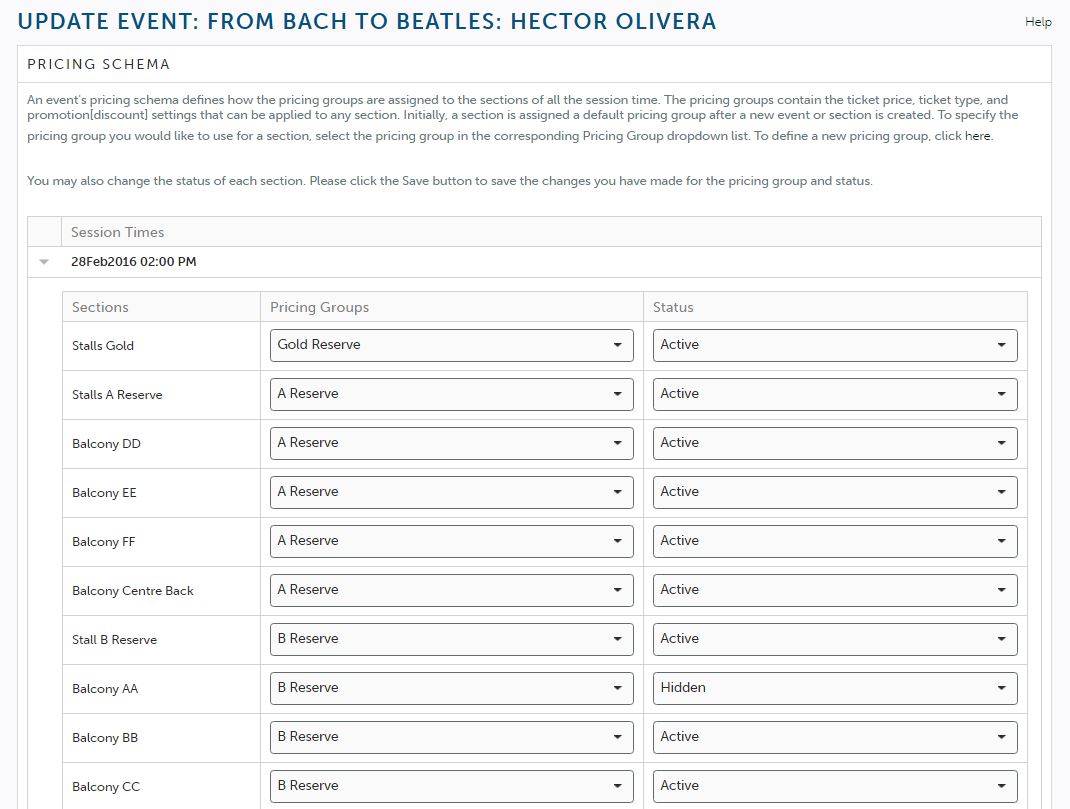Open the Help link
Screen dimensions: 1070x809
[1038, 22]
